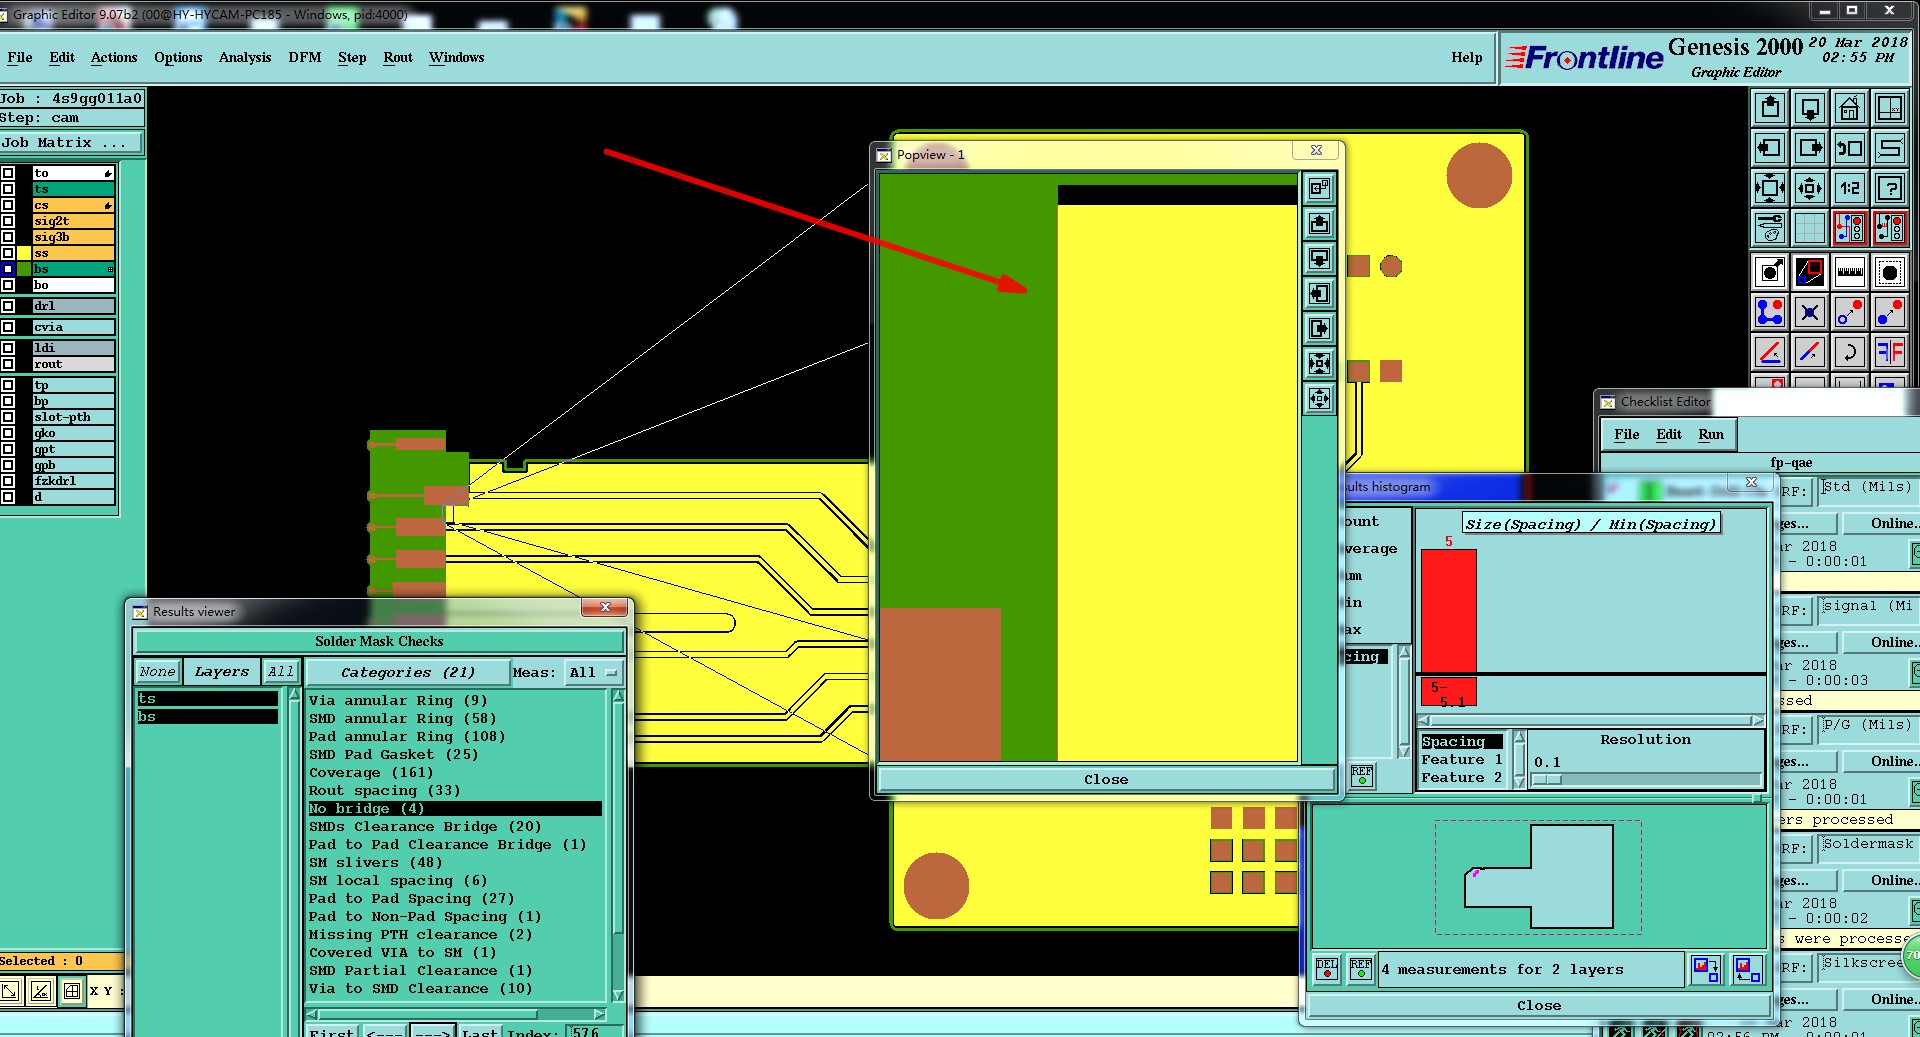This screenshot has height=1037, width=1920.
Task: Toggle the checkbox for layer cs
Action: (x=8, y=205)
